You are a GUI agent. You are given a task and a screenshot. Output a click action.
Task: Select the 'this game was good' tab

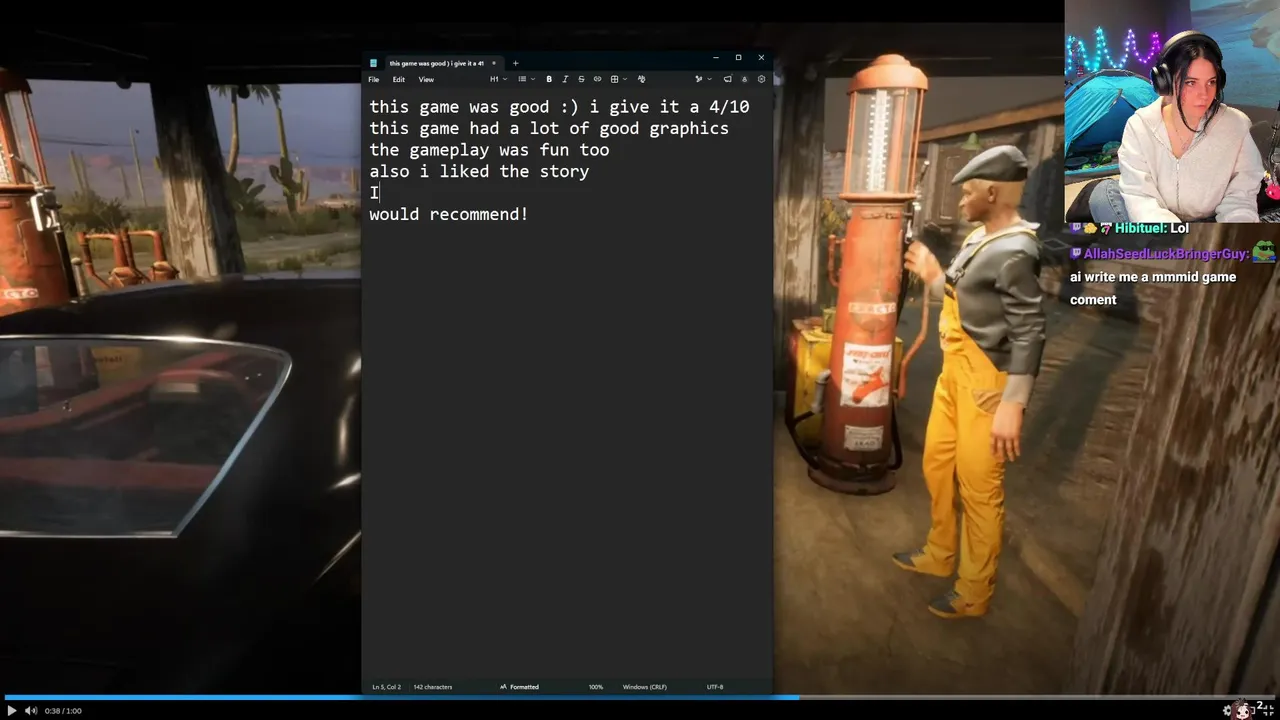click(x=436, y=63)
